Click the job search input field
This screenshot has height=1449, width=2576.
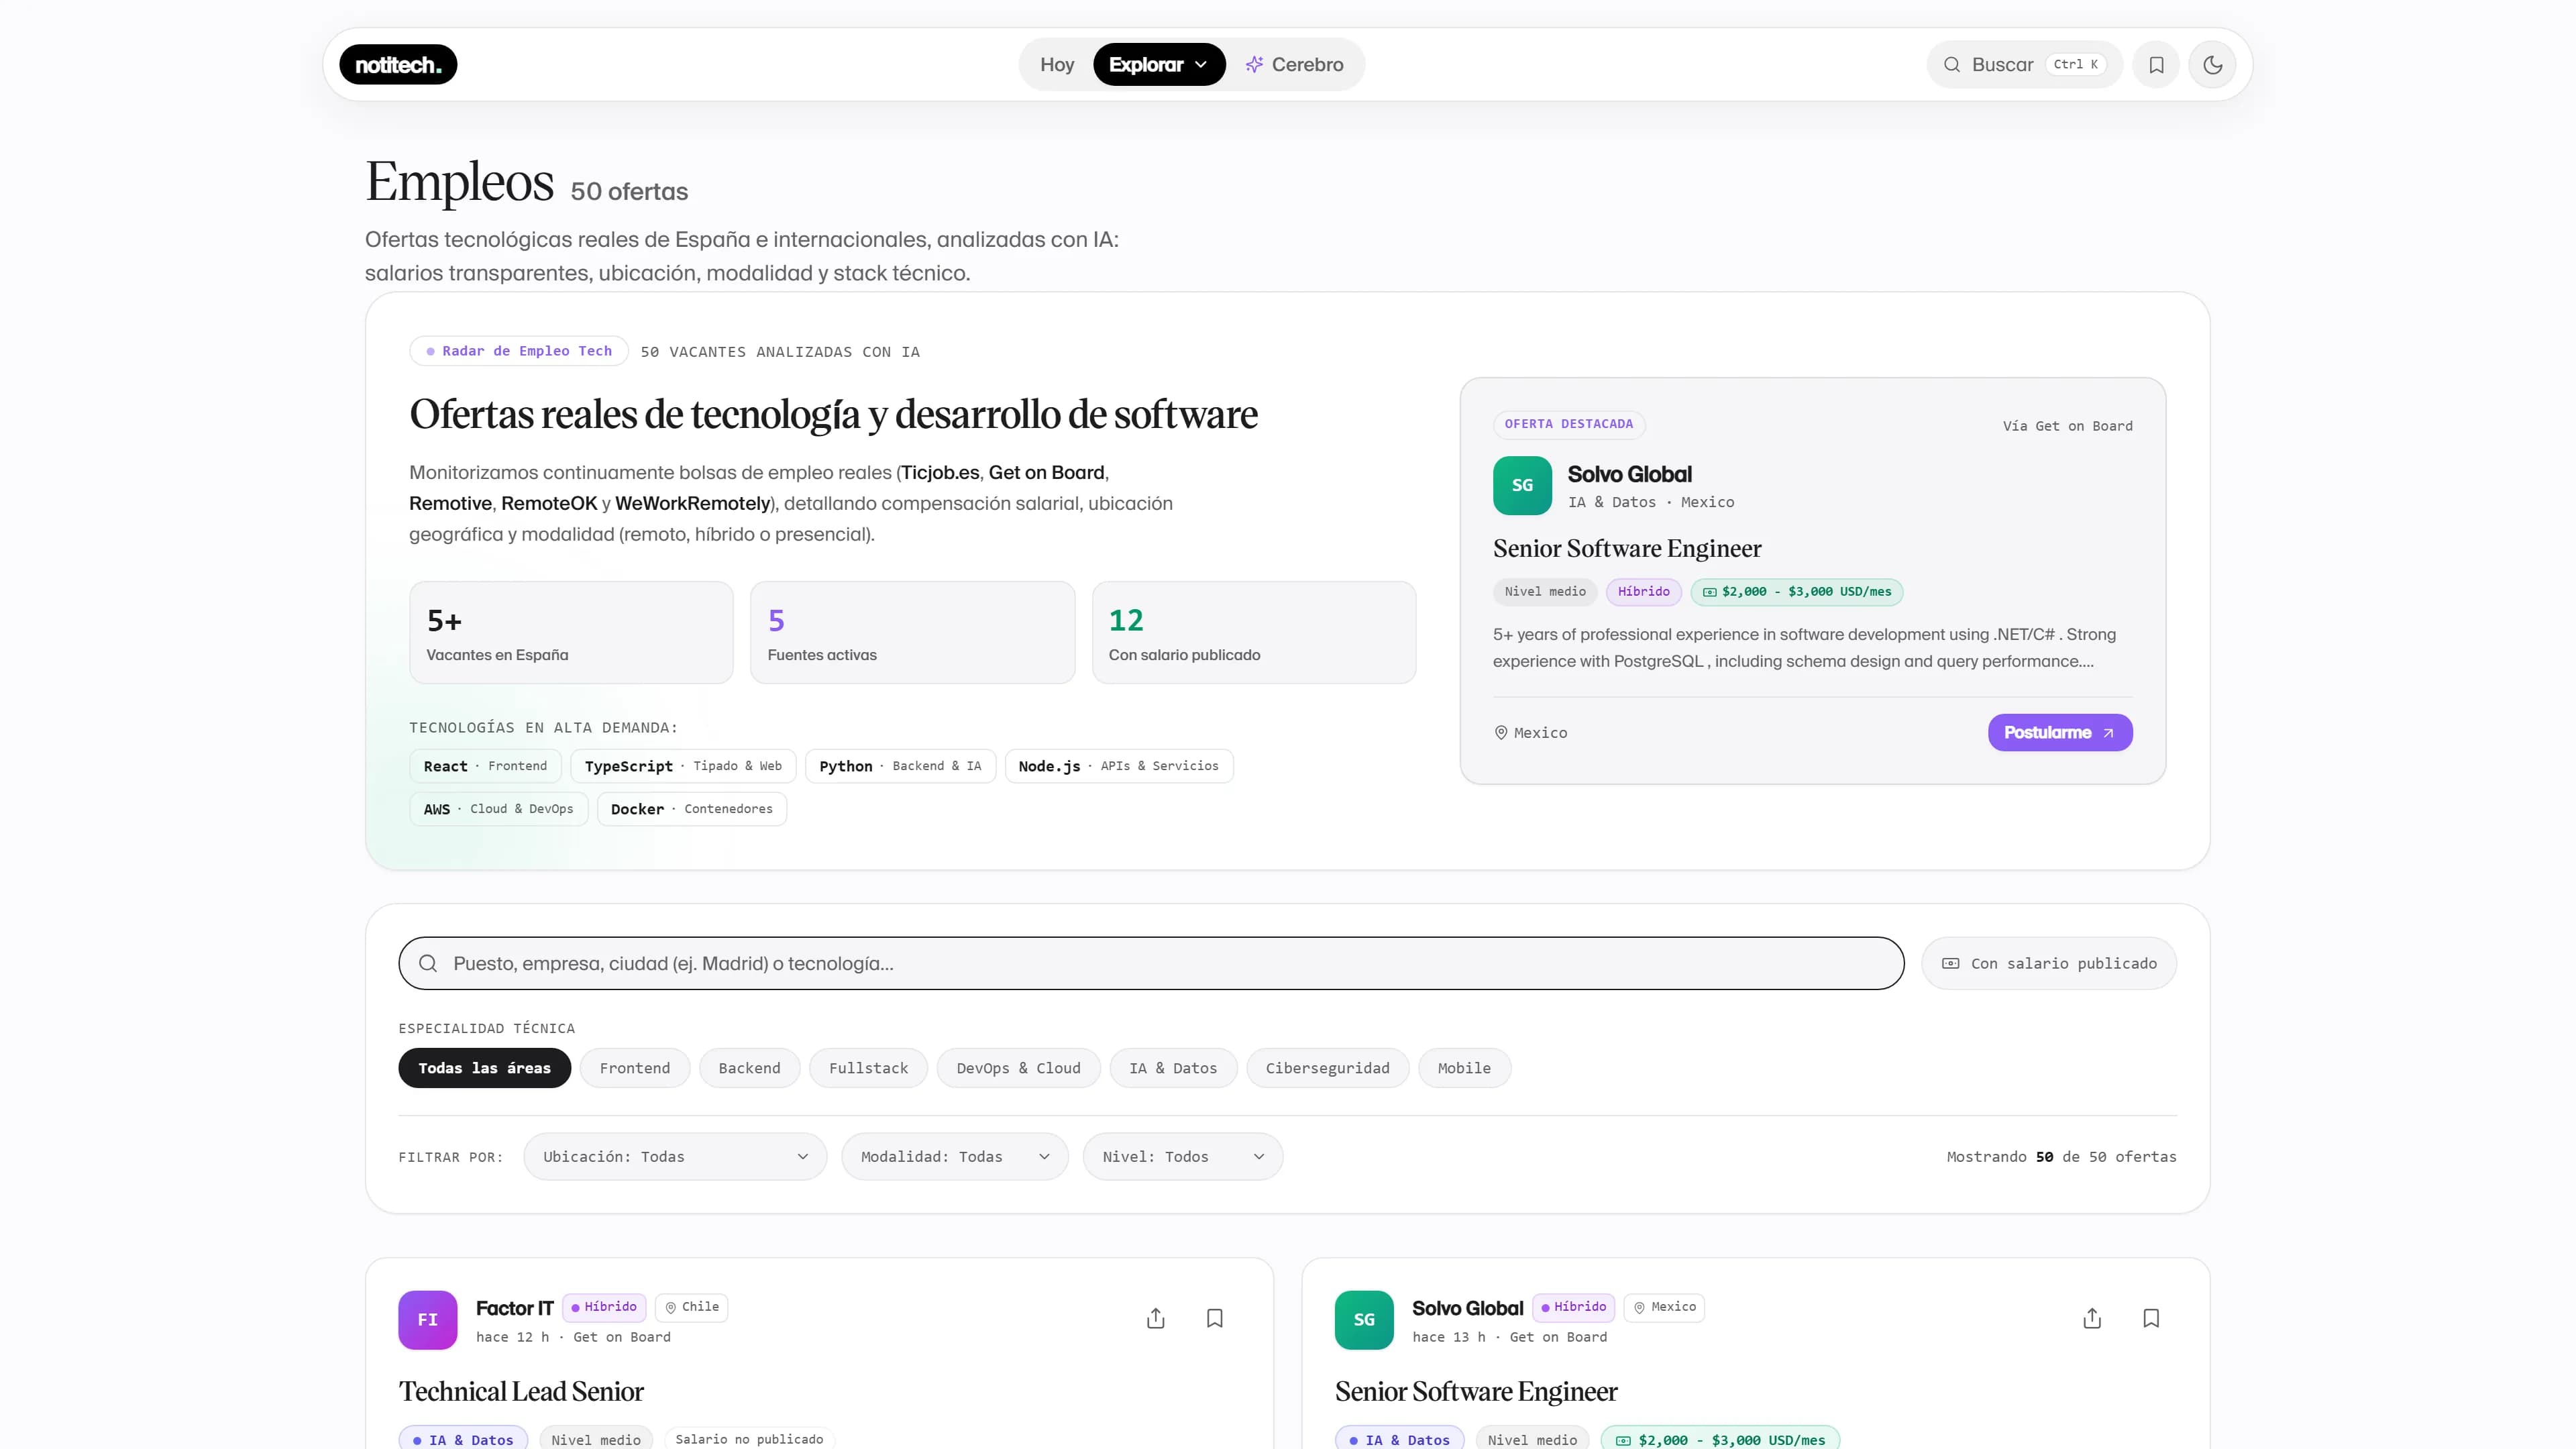point(1151,963)
